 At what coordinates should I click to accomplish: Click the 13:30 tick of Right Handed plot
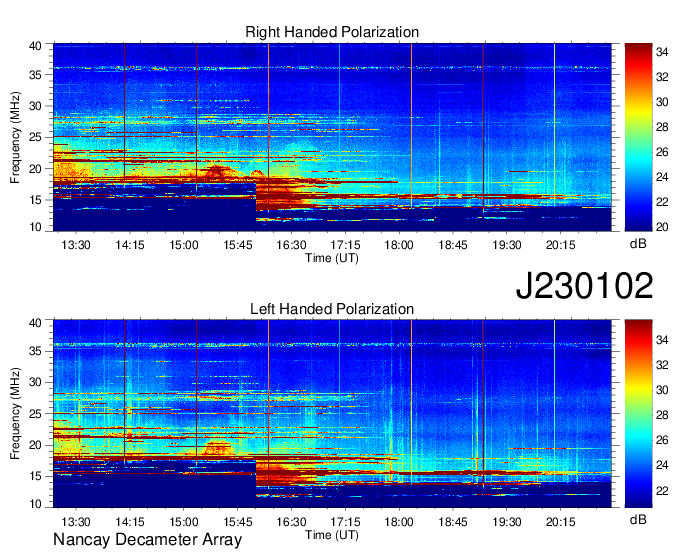(x=76, y=245)
